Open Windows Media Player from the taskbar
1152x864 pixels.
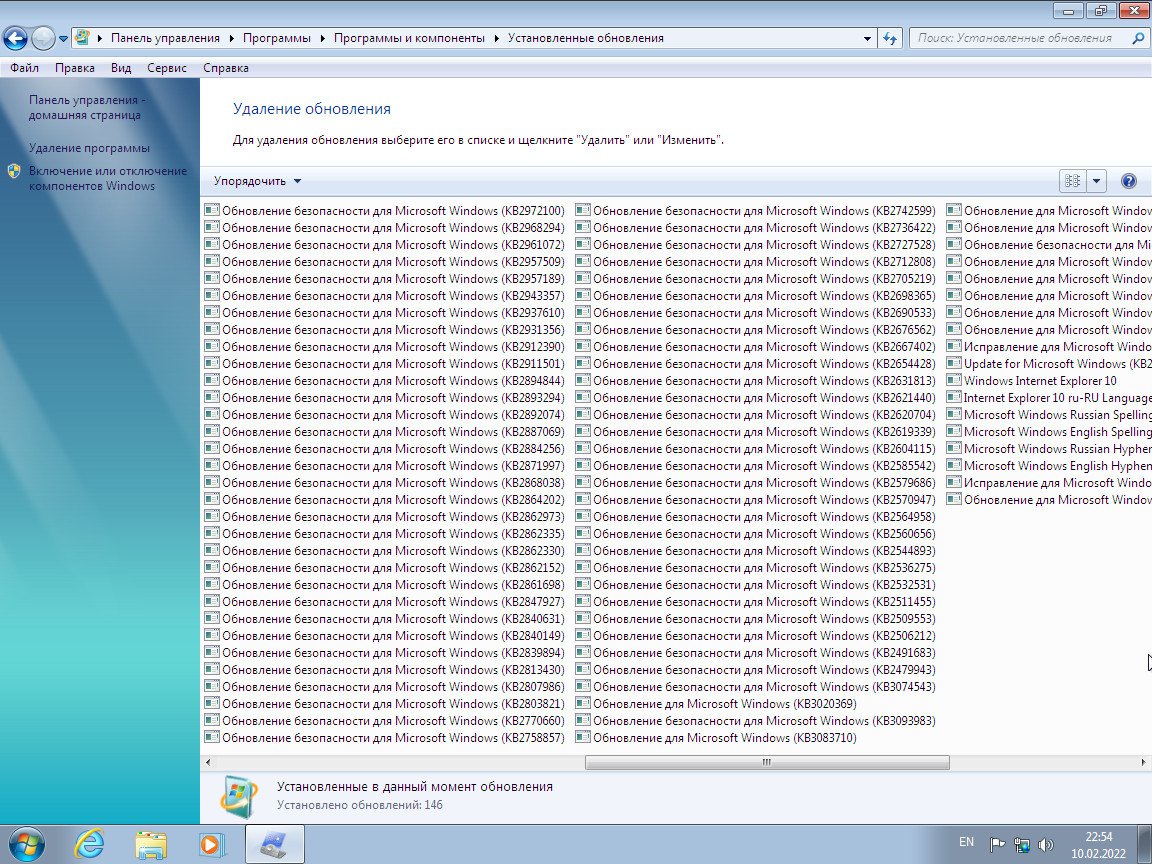tap(212, 844)
